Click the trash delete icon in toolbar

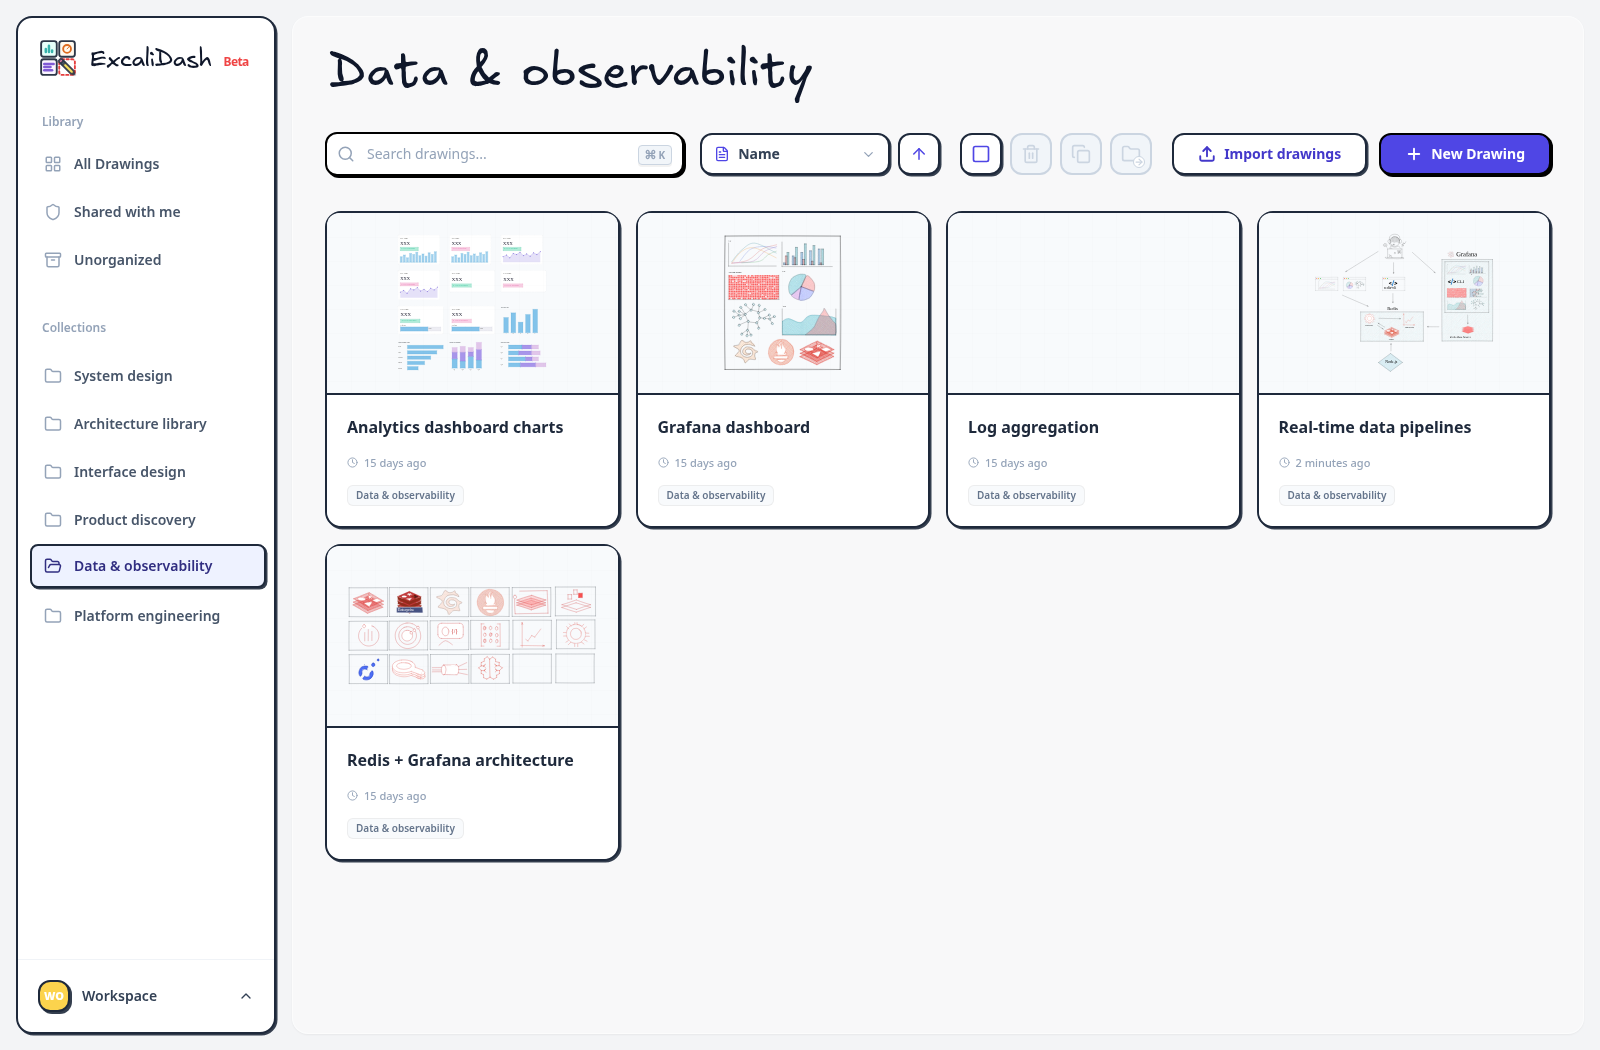(1031, 154)
